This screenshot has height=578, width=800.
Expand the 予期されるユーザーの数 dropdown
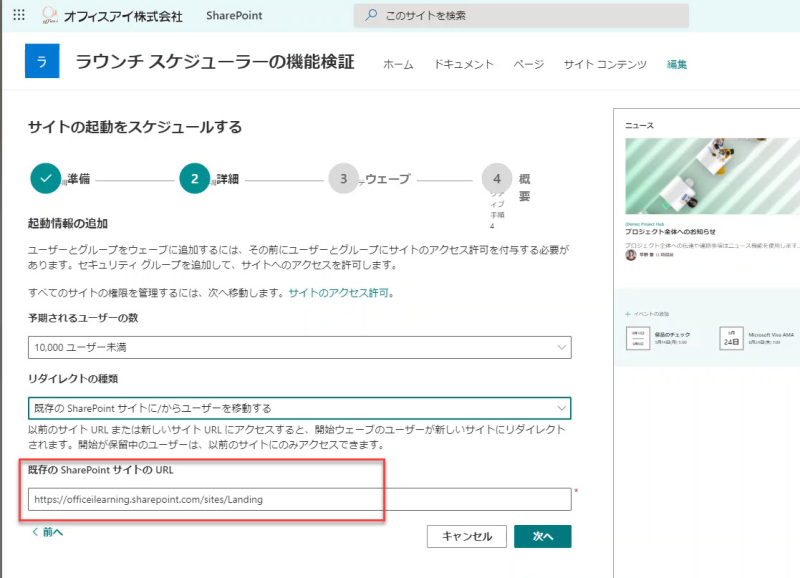pos(299,347)
